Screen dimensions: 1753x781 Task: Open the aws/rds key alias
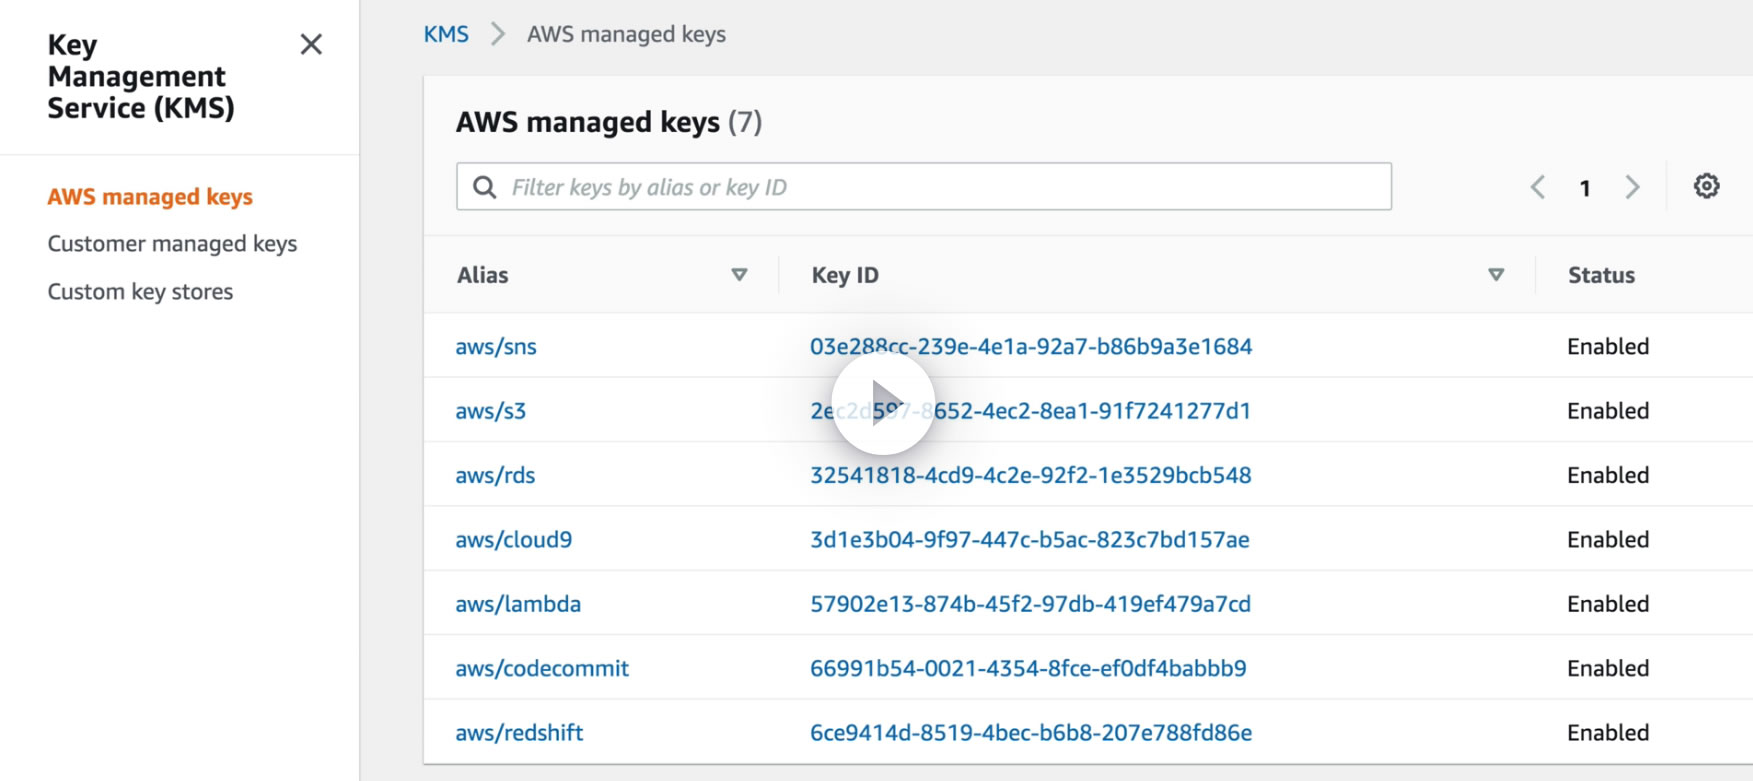[495, 476]
